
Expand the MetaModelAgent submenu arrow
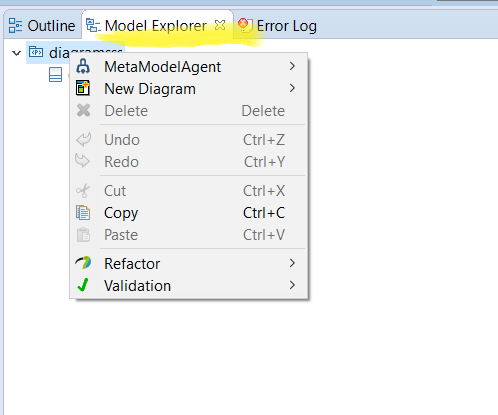pyautogui.click(x=292, y=66)
